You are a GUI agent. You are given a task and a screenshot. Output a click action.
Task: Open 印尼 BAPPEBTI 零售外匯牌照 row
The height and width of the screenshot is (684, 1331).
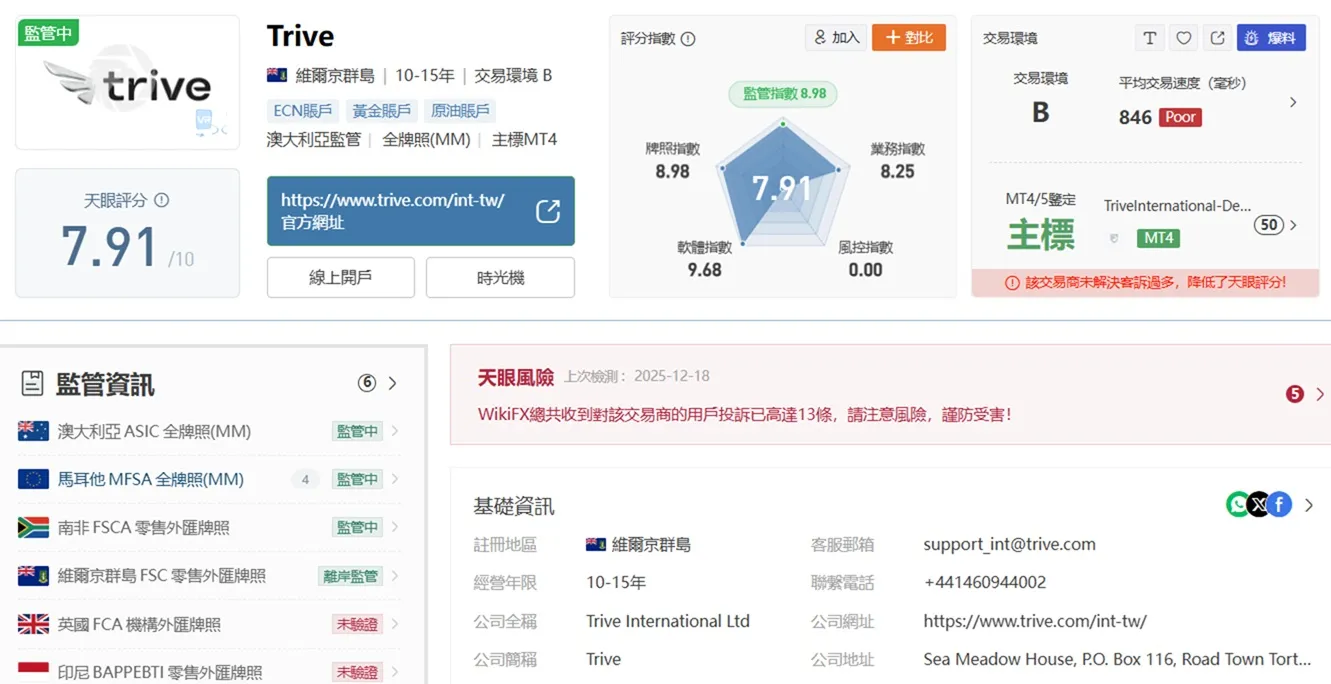click(209, 672)
